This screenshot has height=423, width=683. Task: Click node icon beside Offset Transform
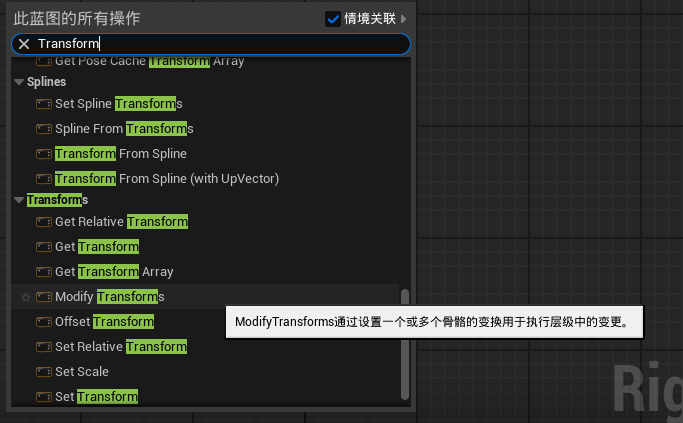point(44,322)
